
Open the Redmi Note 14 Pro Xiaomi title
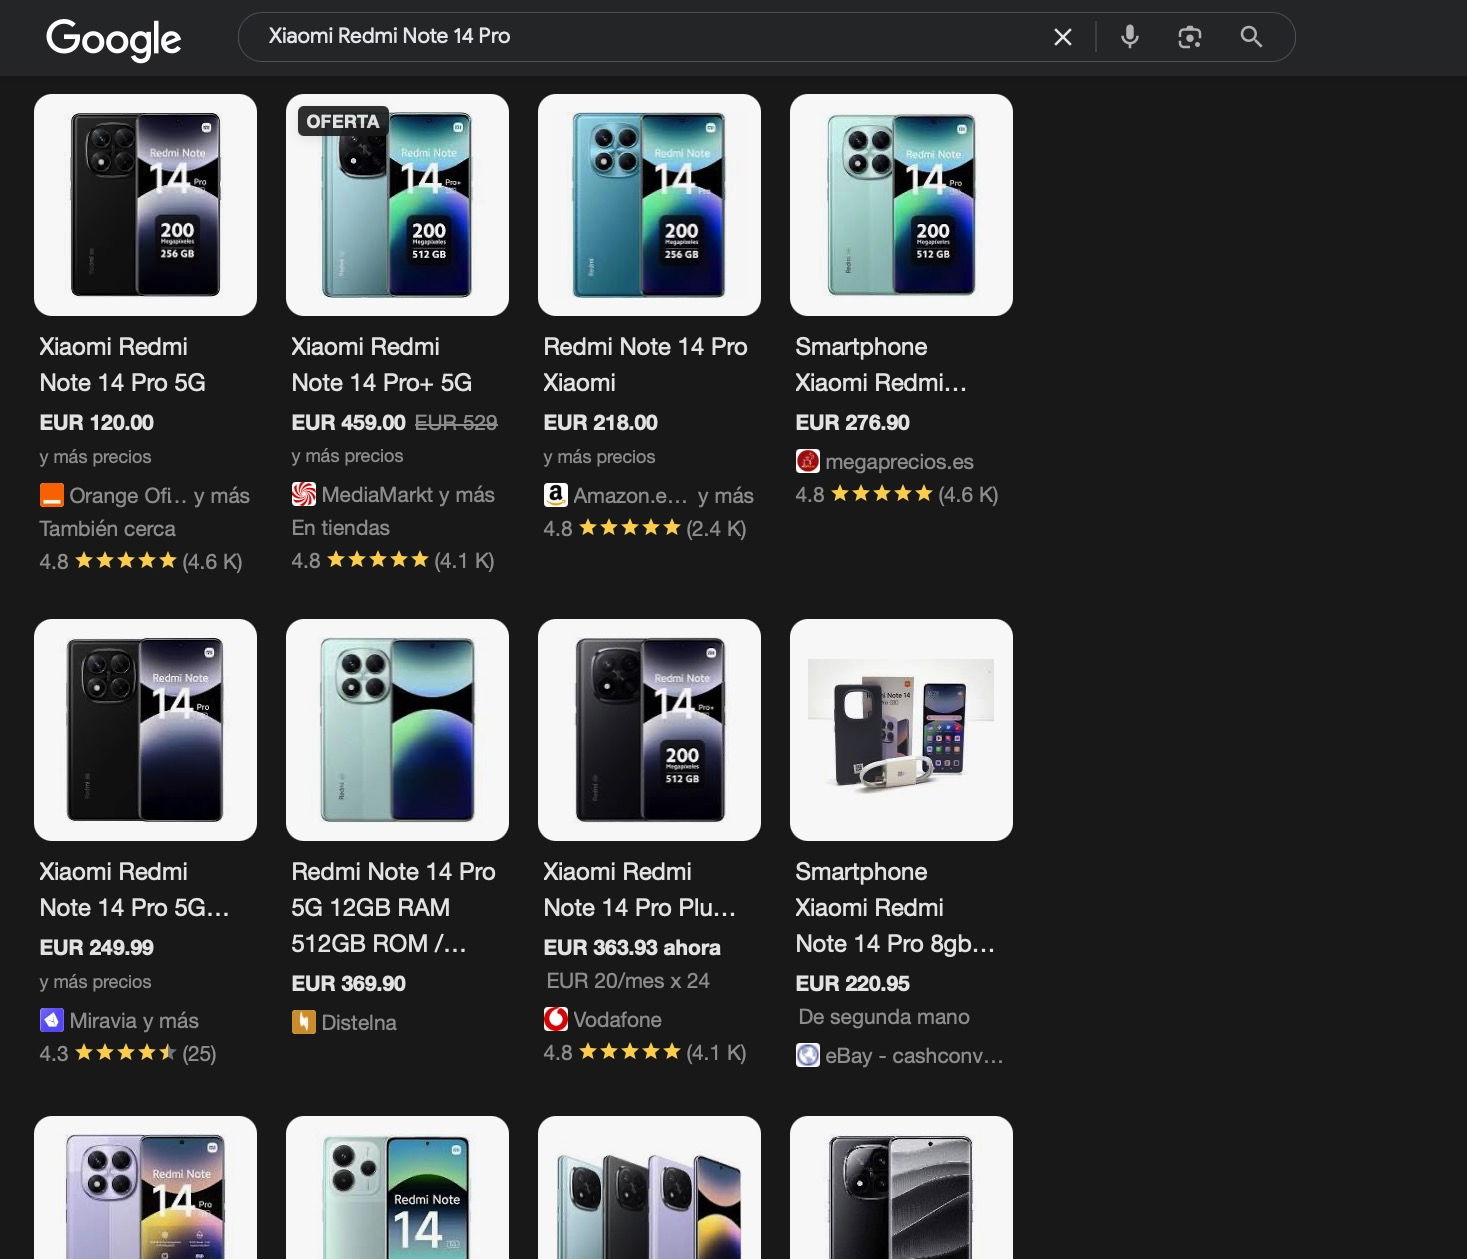645,365
